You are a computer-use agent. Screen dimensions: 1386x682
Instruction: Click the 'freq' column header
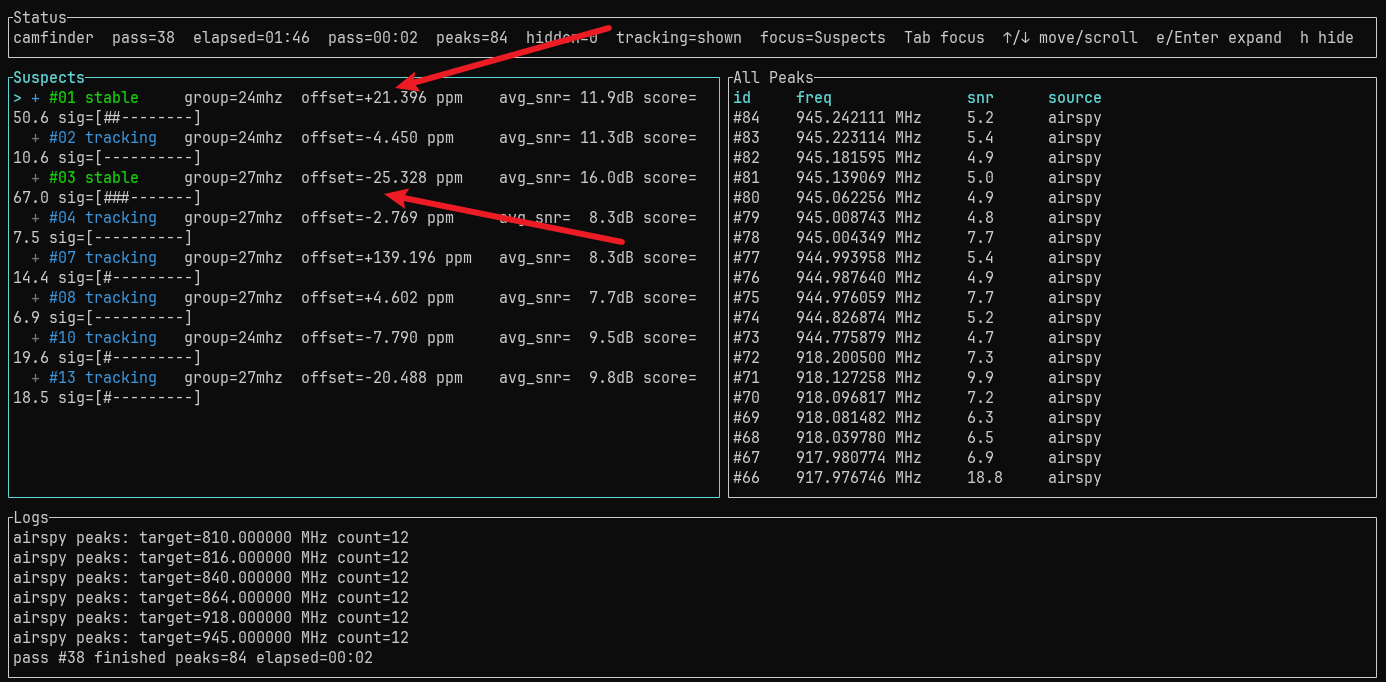click(x=814, y=98)
